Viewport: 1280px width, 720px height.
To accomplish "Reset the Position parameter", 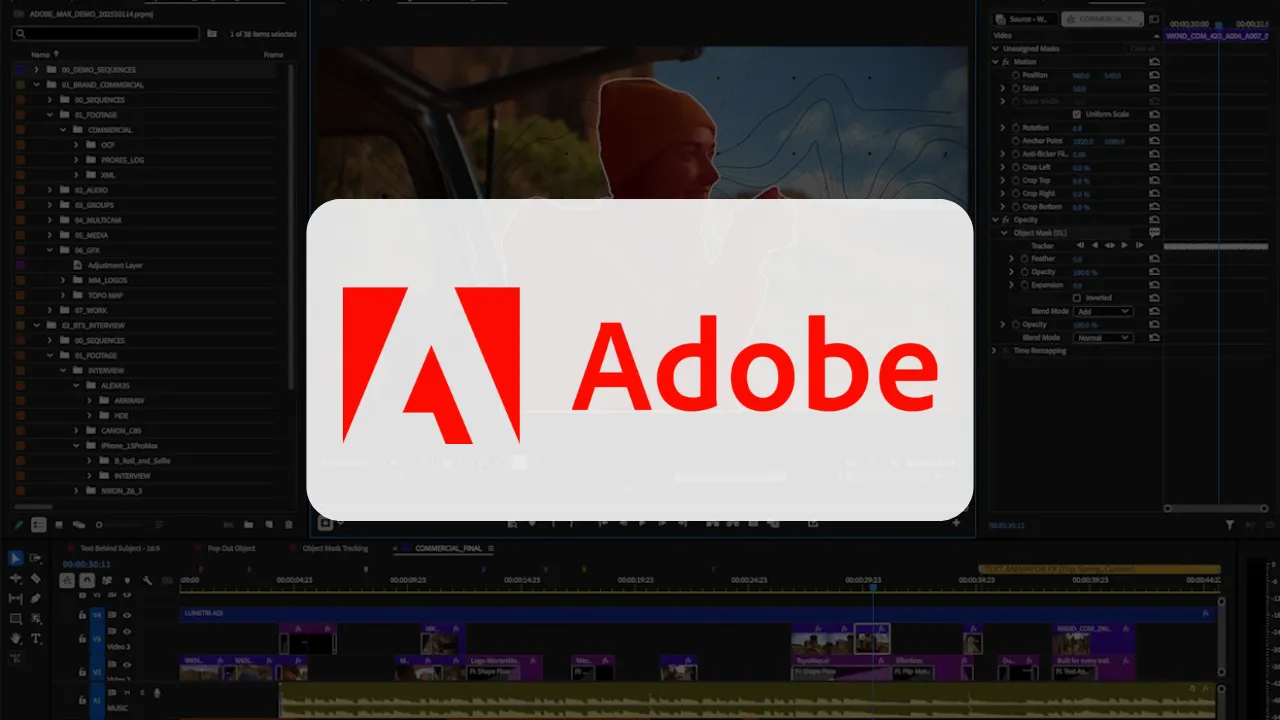I will (x=1154, y=75).
